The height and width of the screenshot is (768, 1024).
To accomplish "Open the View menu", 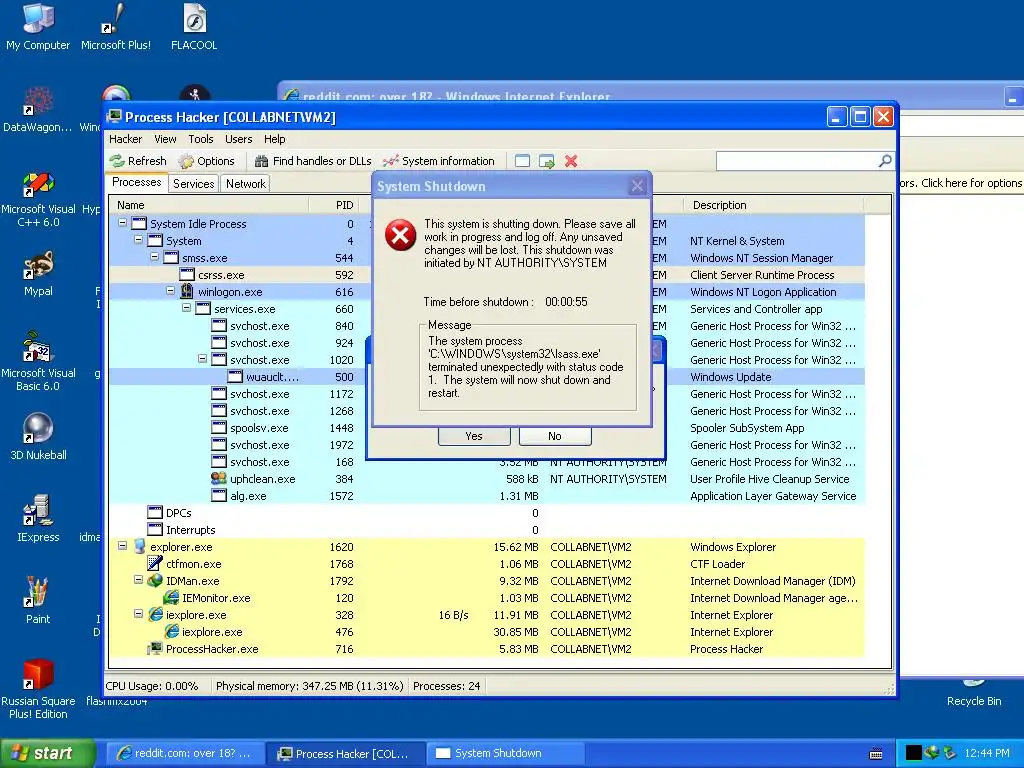I will pos(165,139).
